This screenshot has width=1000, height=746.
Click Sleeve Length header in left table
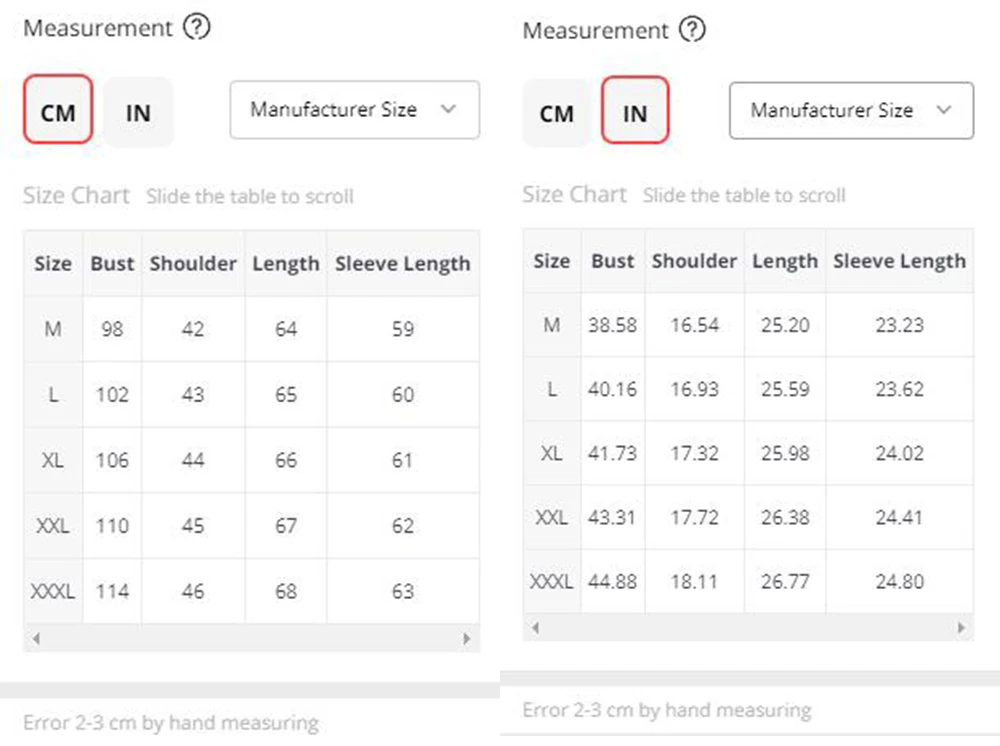coord(402,263)
